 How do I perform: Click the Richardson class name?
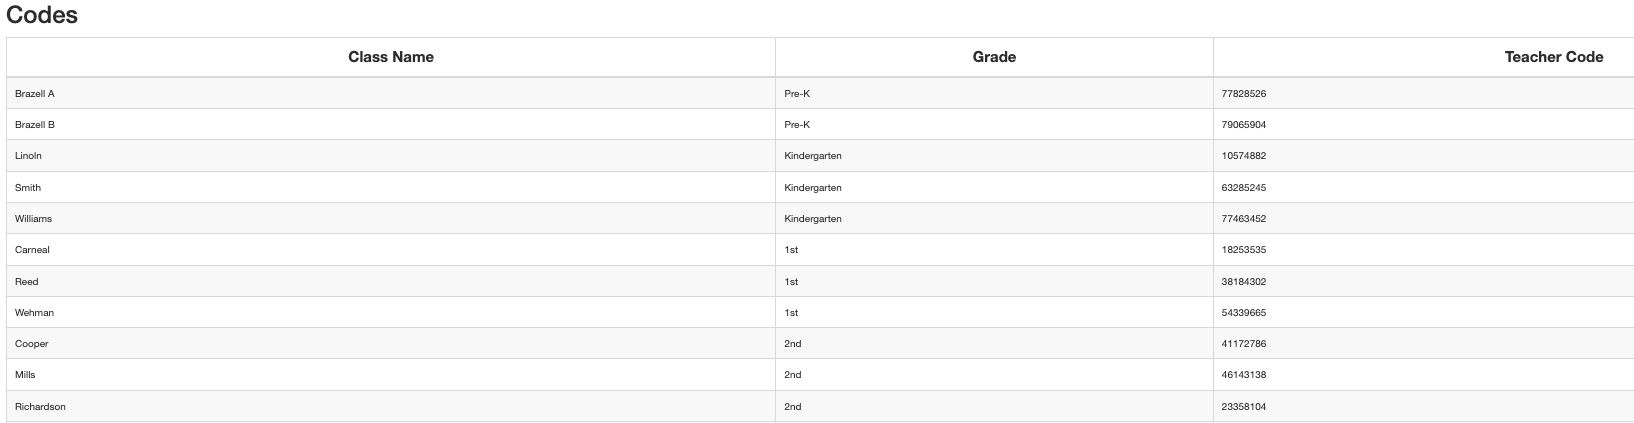click(x=40, y=406)
